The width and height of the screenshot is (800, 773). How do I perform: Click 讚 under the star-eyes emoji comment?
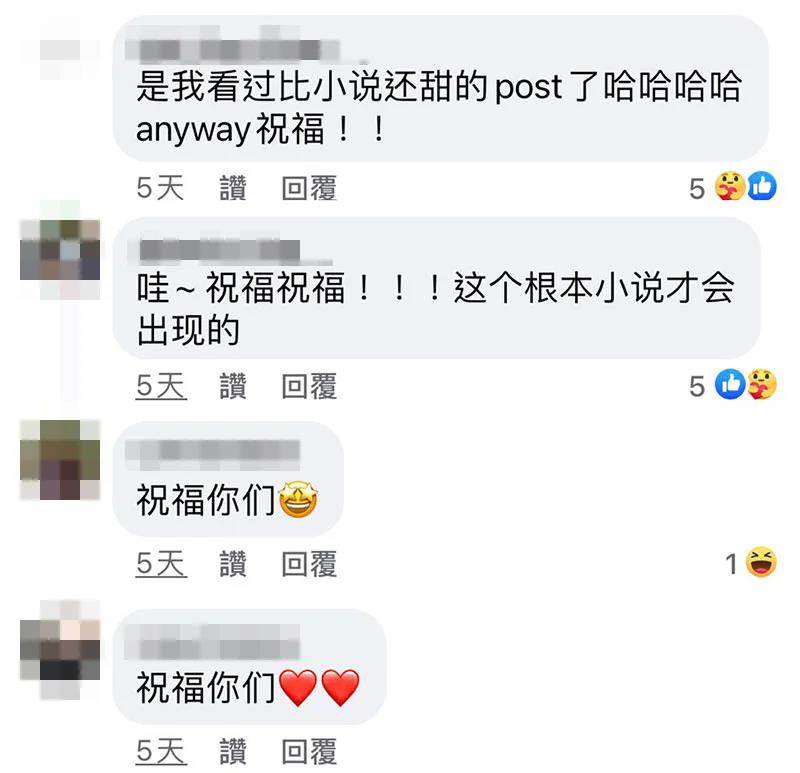pos(233,563)
